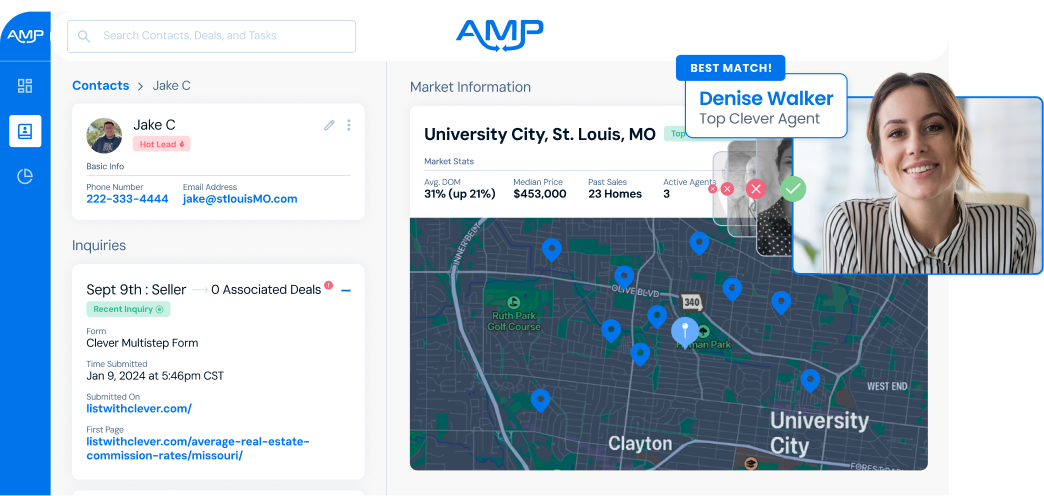Click the Recent Inquiry badge

coord(129,309)
